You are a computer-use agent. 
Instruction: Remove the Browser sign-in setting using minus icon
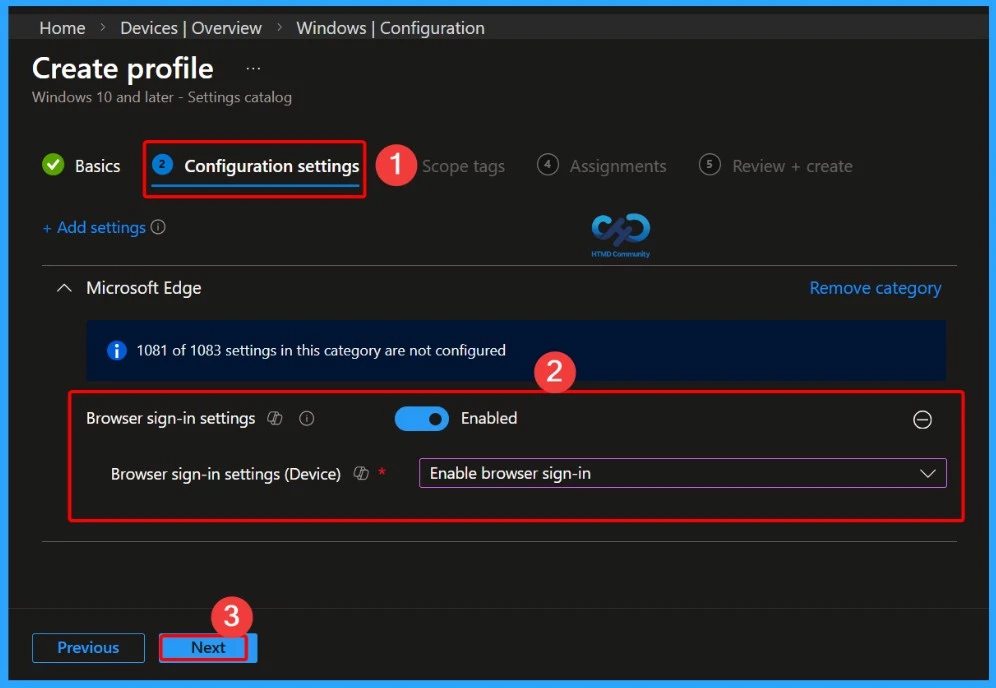(923, 420)
